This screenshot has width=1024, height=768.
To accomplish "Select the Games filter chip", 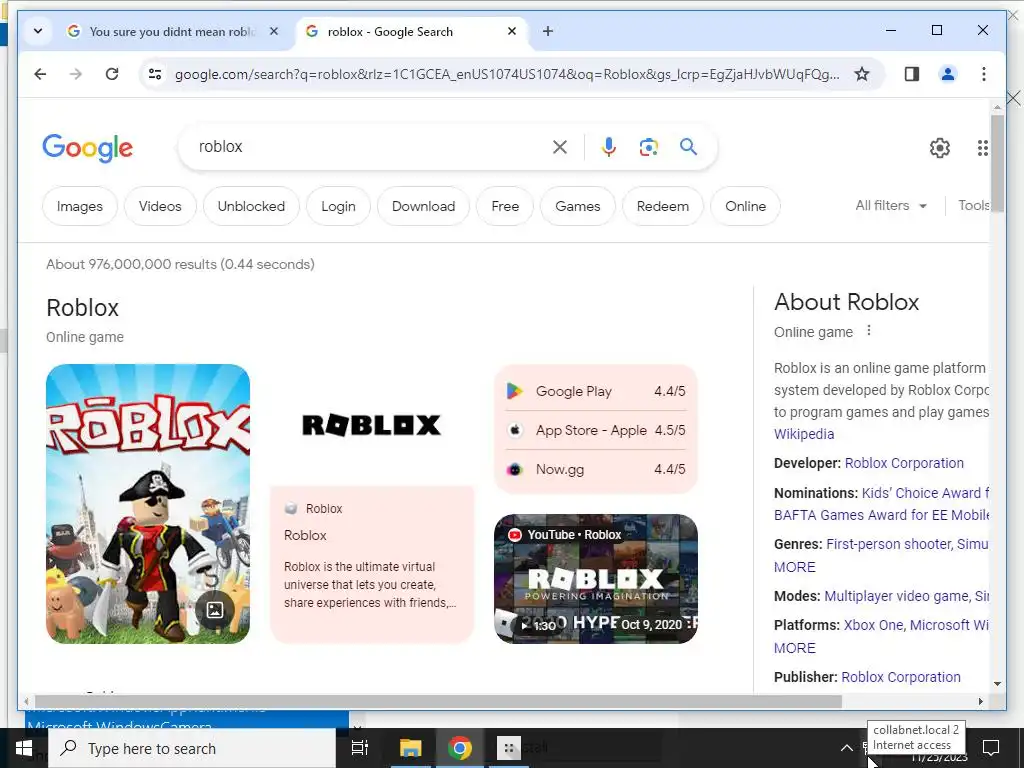I will tap(577, 206).
